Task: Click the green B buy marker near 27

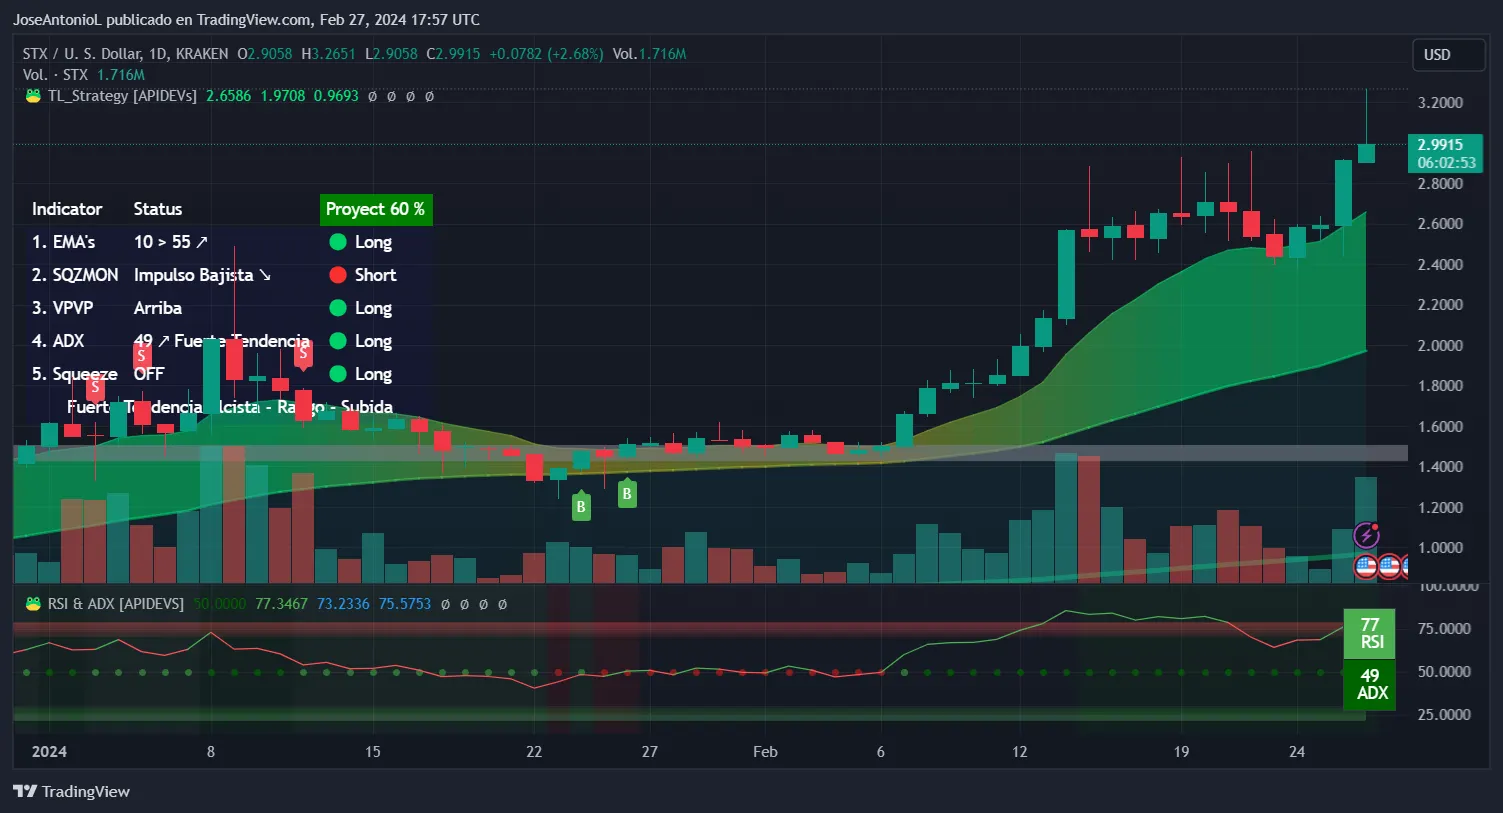Action: [627, 493]
